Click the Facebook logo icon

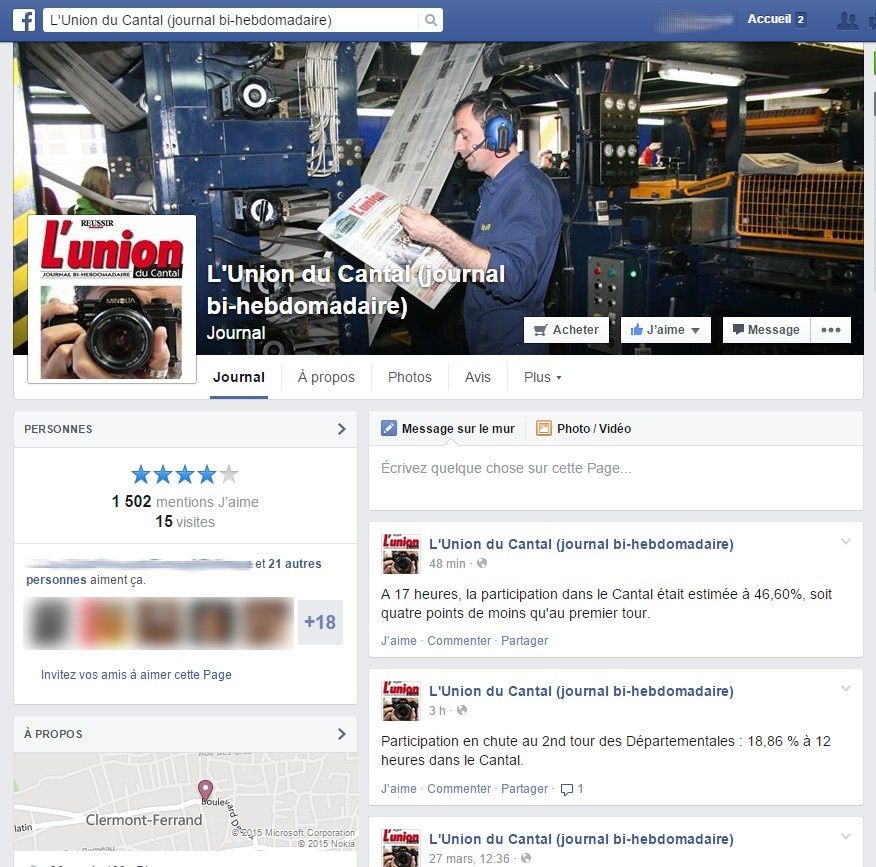pyautogui.click(x=24, y=20)
